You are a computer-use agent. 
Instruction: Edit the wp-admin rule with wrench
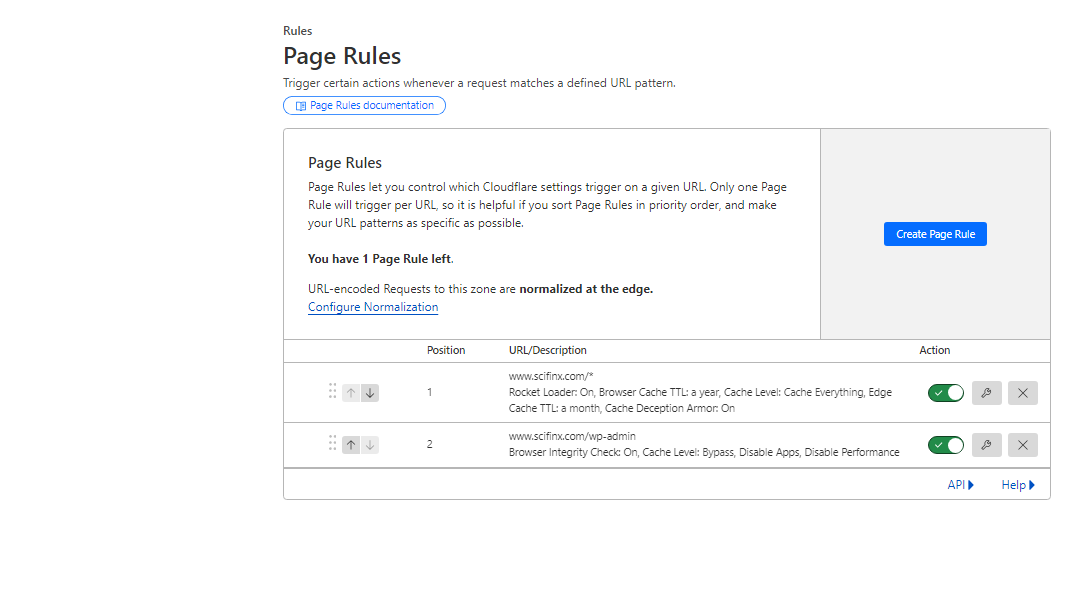coord(986,445)
